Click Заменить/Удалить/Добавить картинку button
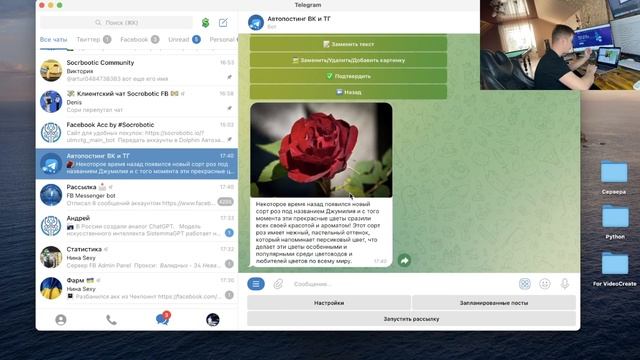The width and height of the screenshot is (640, 360). pos(348,60)
